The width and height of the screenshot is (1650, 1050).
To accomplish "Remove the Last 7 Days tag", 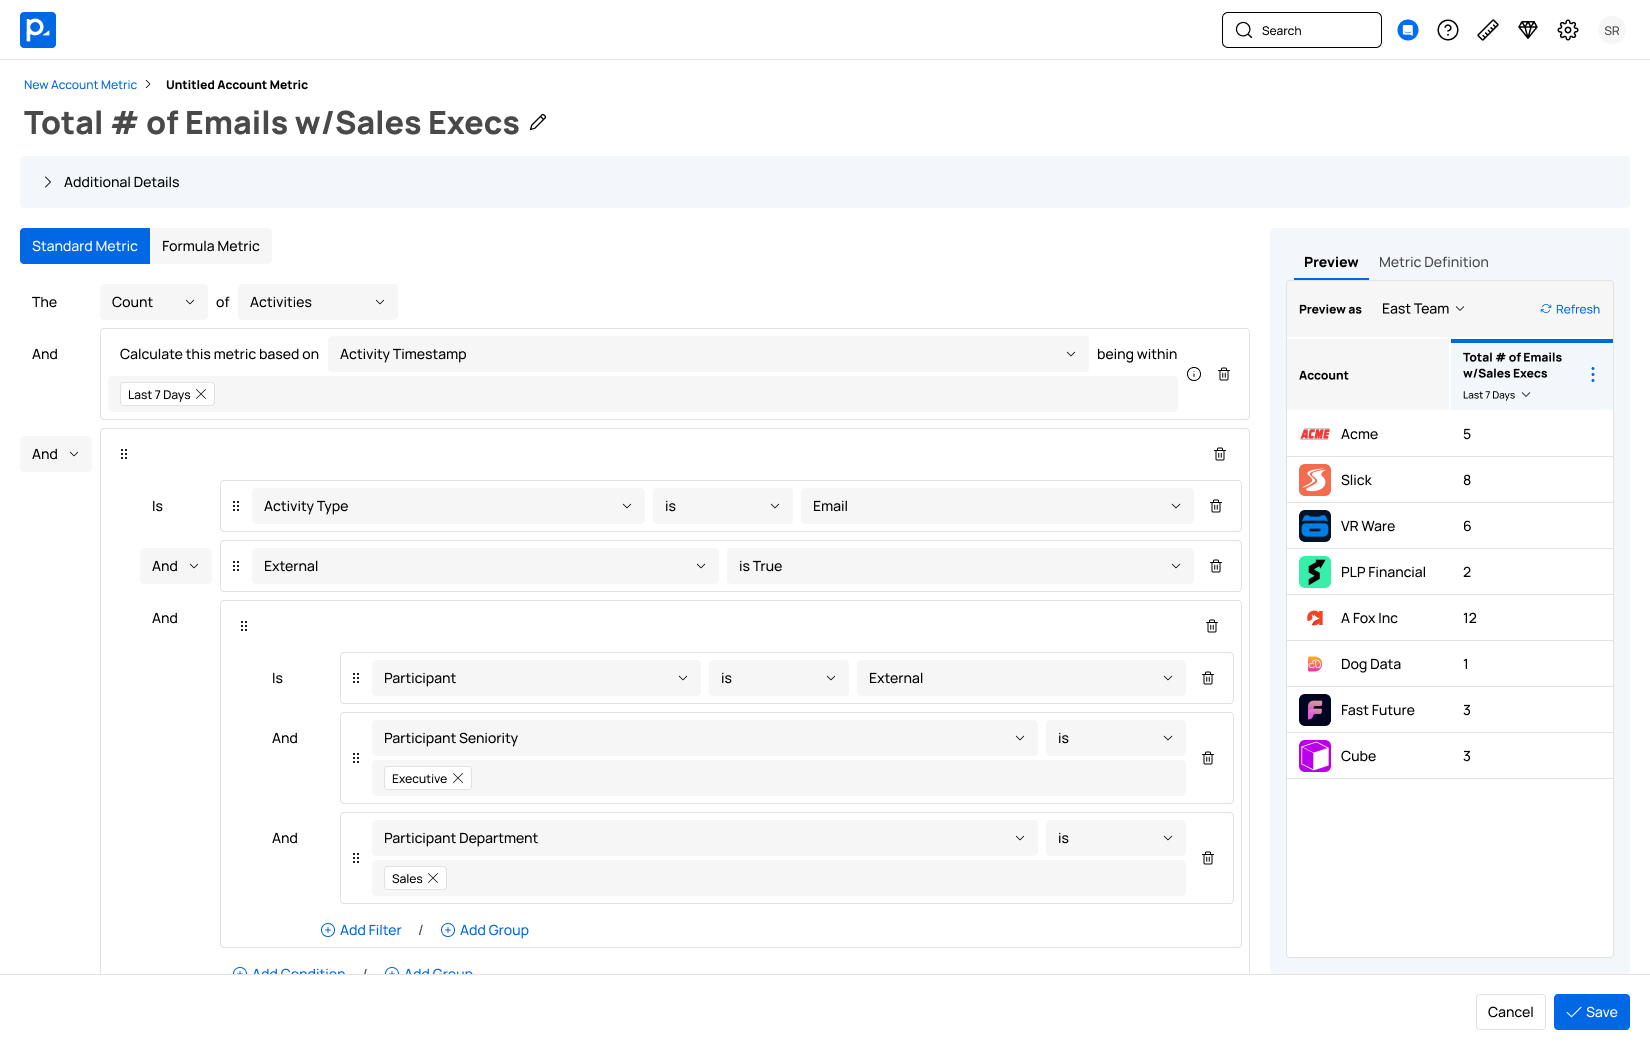I will click(x=201, y=394).
